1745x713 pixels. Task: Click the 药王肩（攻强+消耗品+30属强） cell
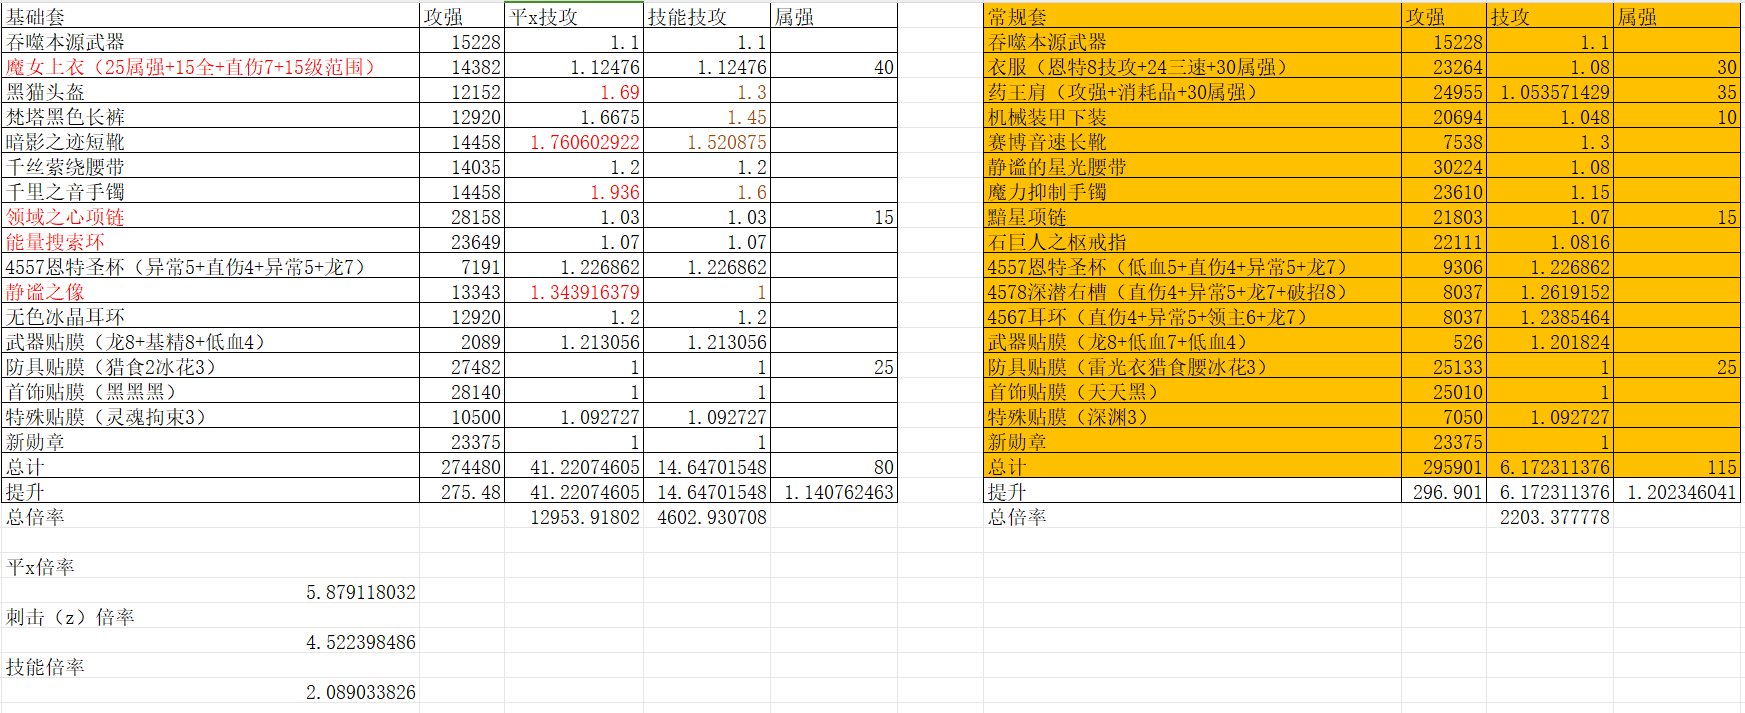(x=1192, y=92)
